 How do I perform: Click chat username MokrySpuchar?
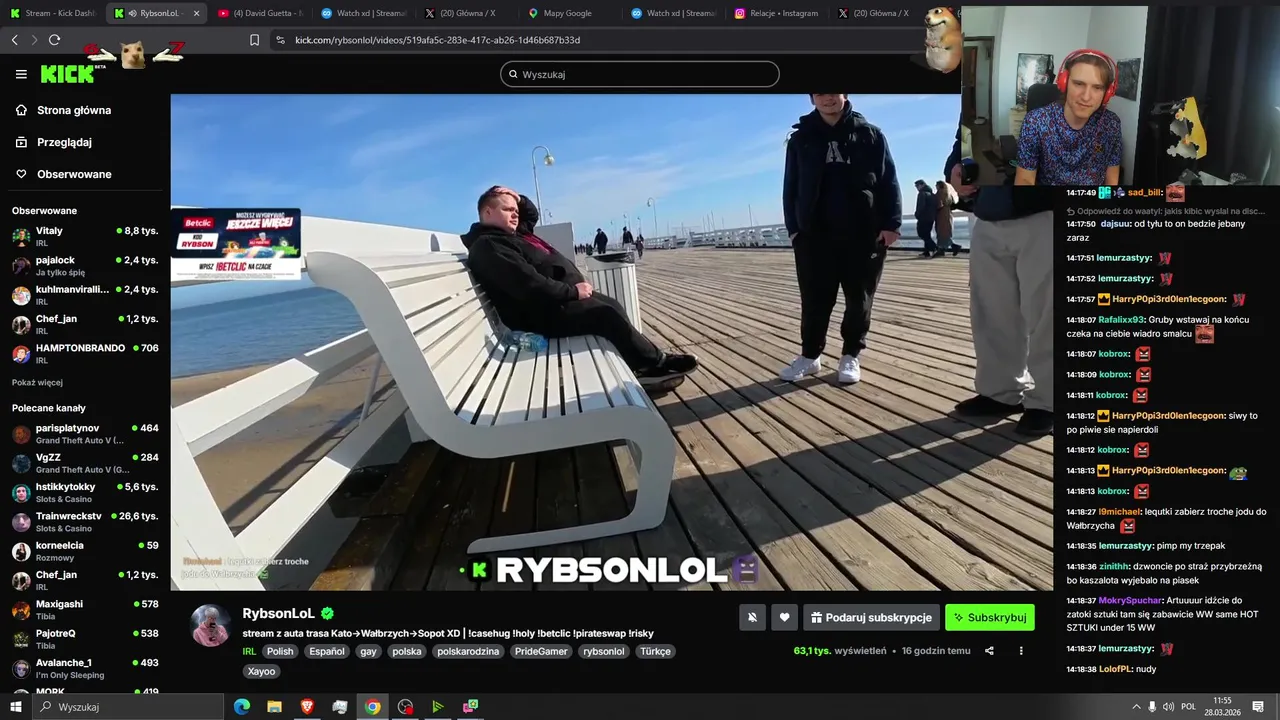[1131, 600]
